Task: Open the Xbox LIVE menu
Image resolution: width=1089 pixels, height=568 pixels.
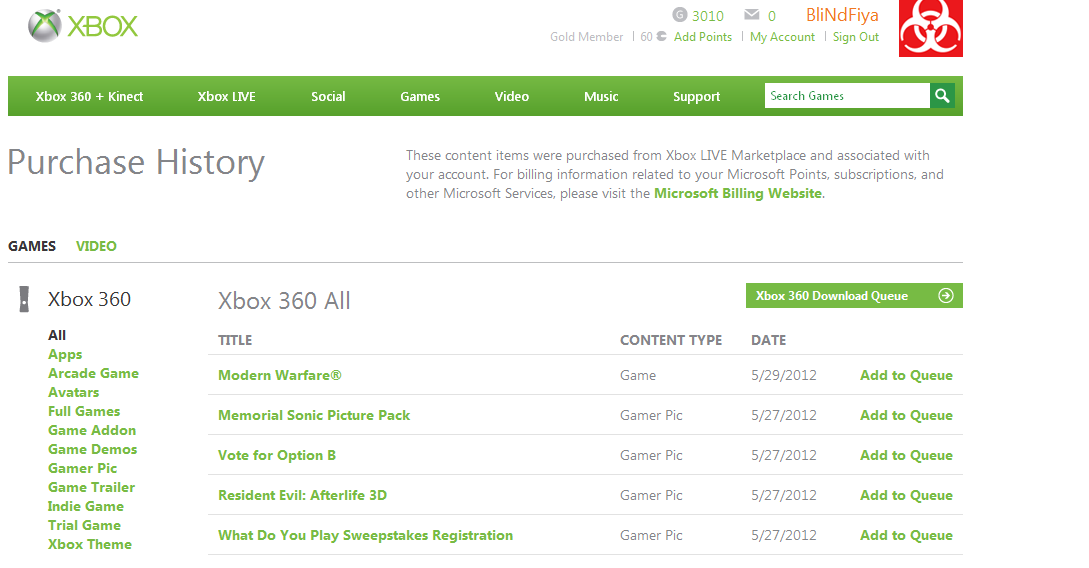Action: pos(226,97)
